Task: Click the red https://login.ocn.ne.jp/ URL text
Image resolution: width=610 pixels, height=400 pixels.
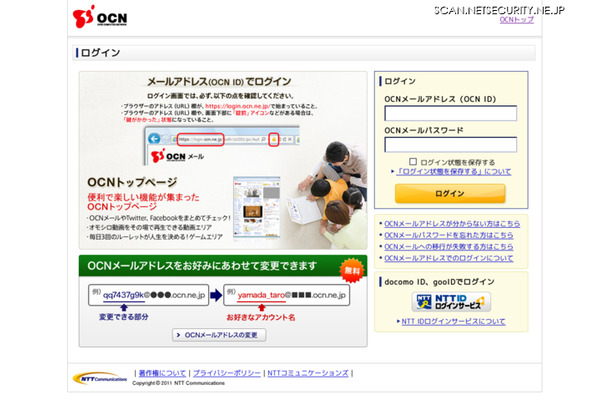Action: coord(237,106)
